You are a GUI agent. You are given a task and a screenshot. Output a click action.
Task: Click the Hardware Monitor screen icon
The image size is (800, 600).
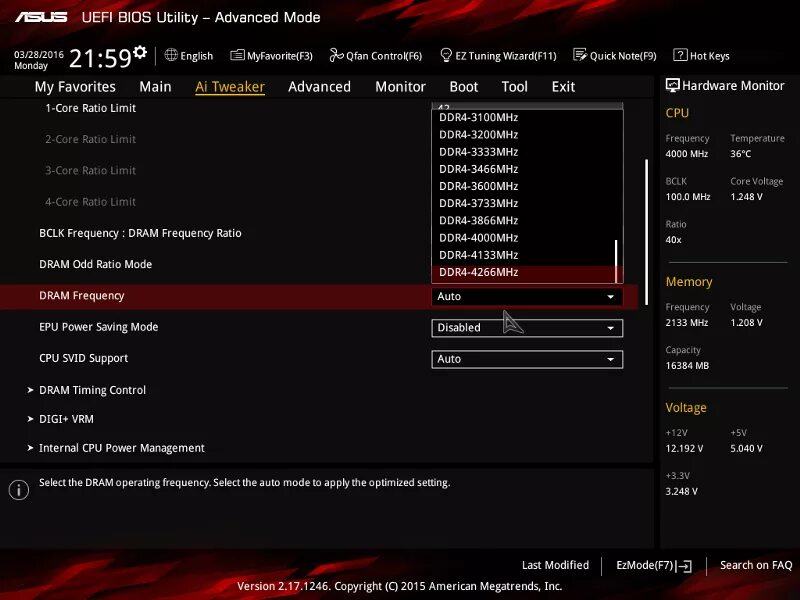click(x=672, y=85)
